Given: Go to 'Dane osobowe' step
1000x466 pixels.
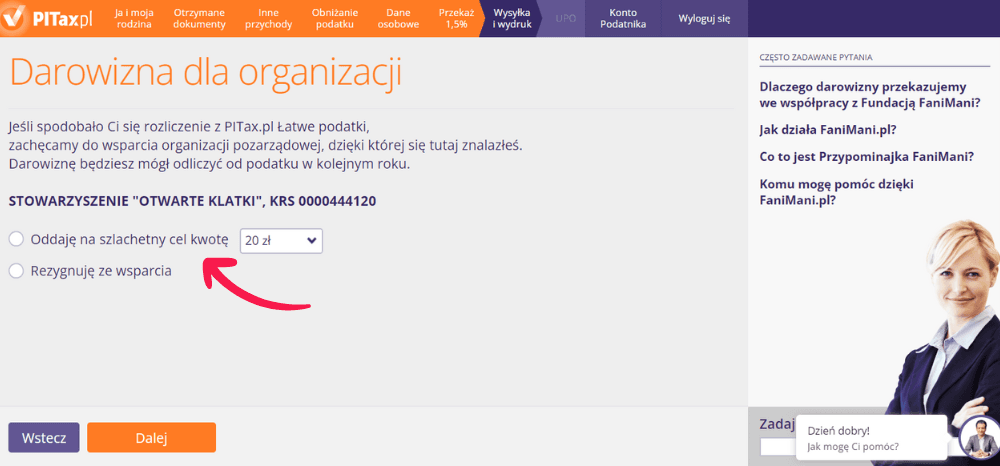Looking at the screenshot, I should pyautogui.click(x=398, y=18).
